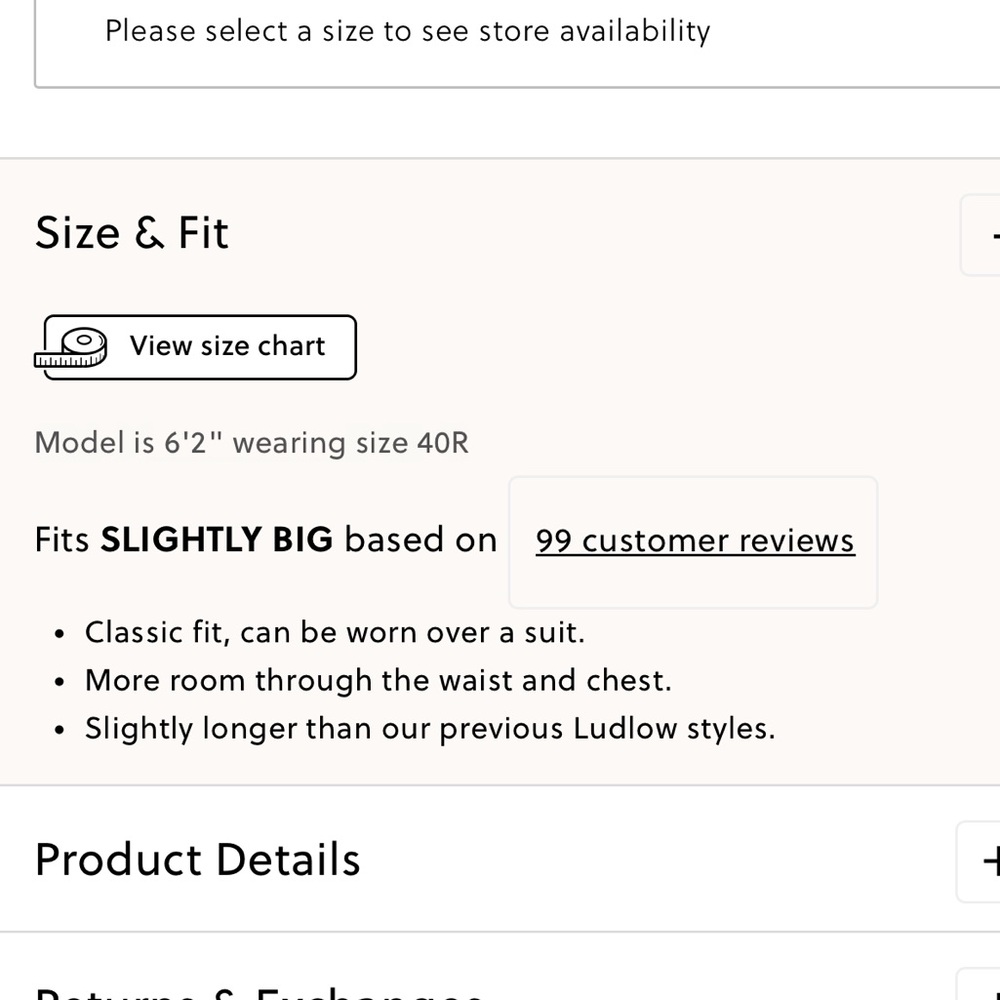Click the 'Slightly longer than Ludlow' bullet
The height and width of the screenshot is (1000, 1000).
[x=430, y=728]
